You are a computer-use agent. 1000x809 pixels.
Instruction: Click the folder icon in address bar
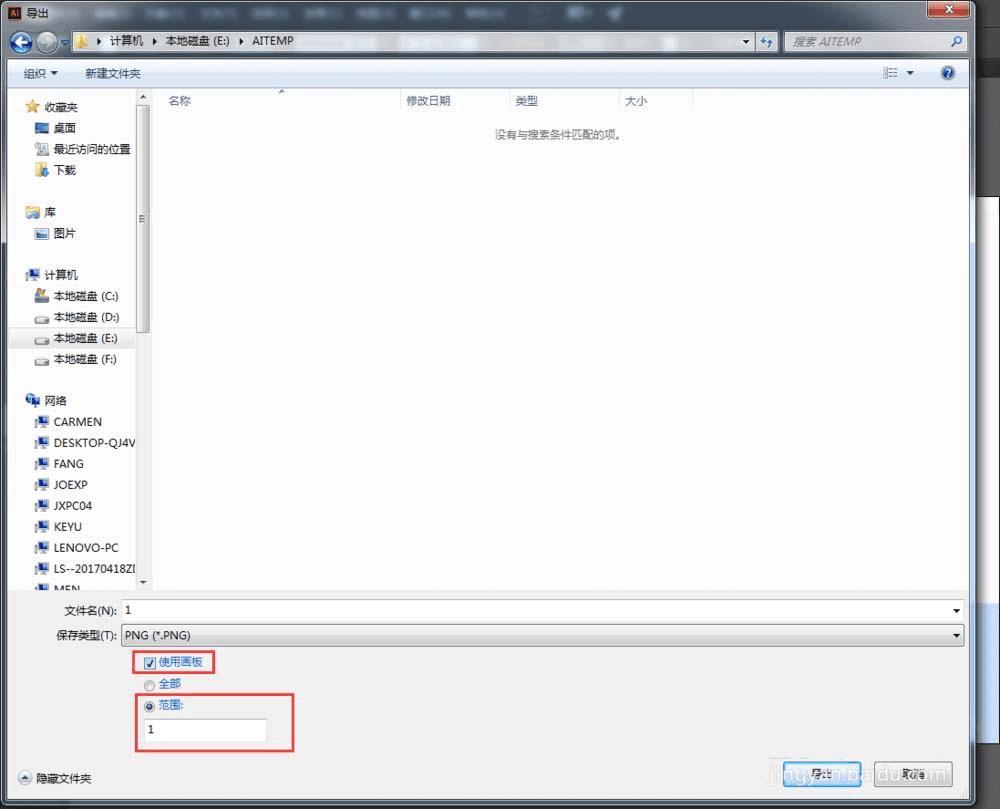[x=82, y=41]
